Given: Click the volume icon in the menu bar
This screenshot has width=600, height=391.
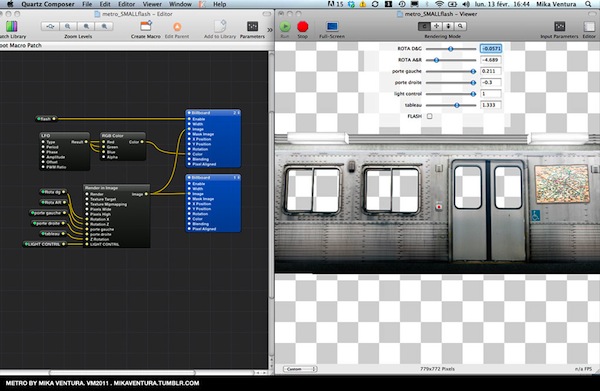Looking at the screenshot, I should click(466, 4).
